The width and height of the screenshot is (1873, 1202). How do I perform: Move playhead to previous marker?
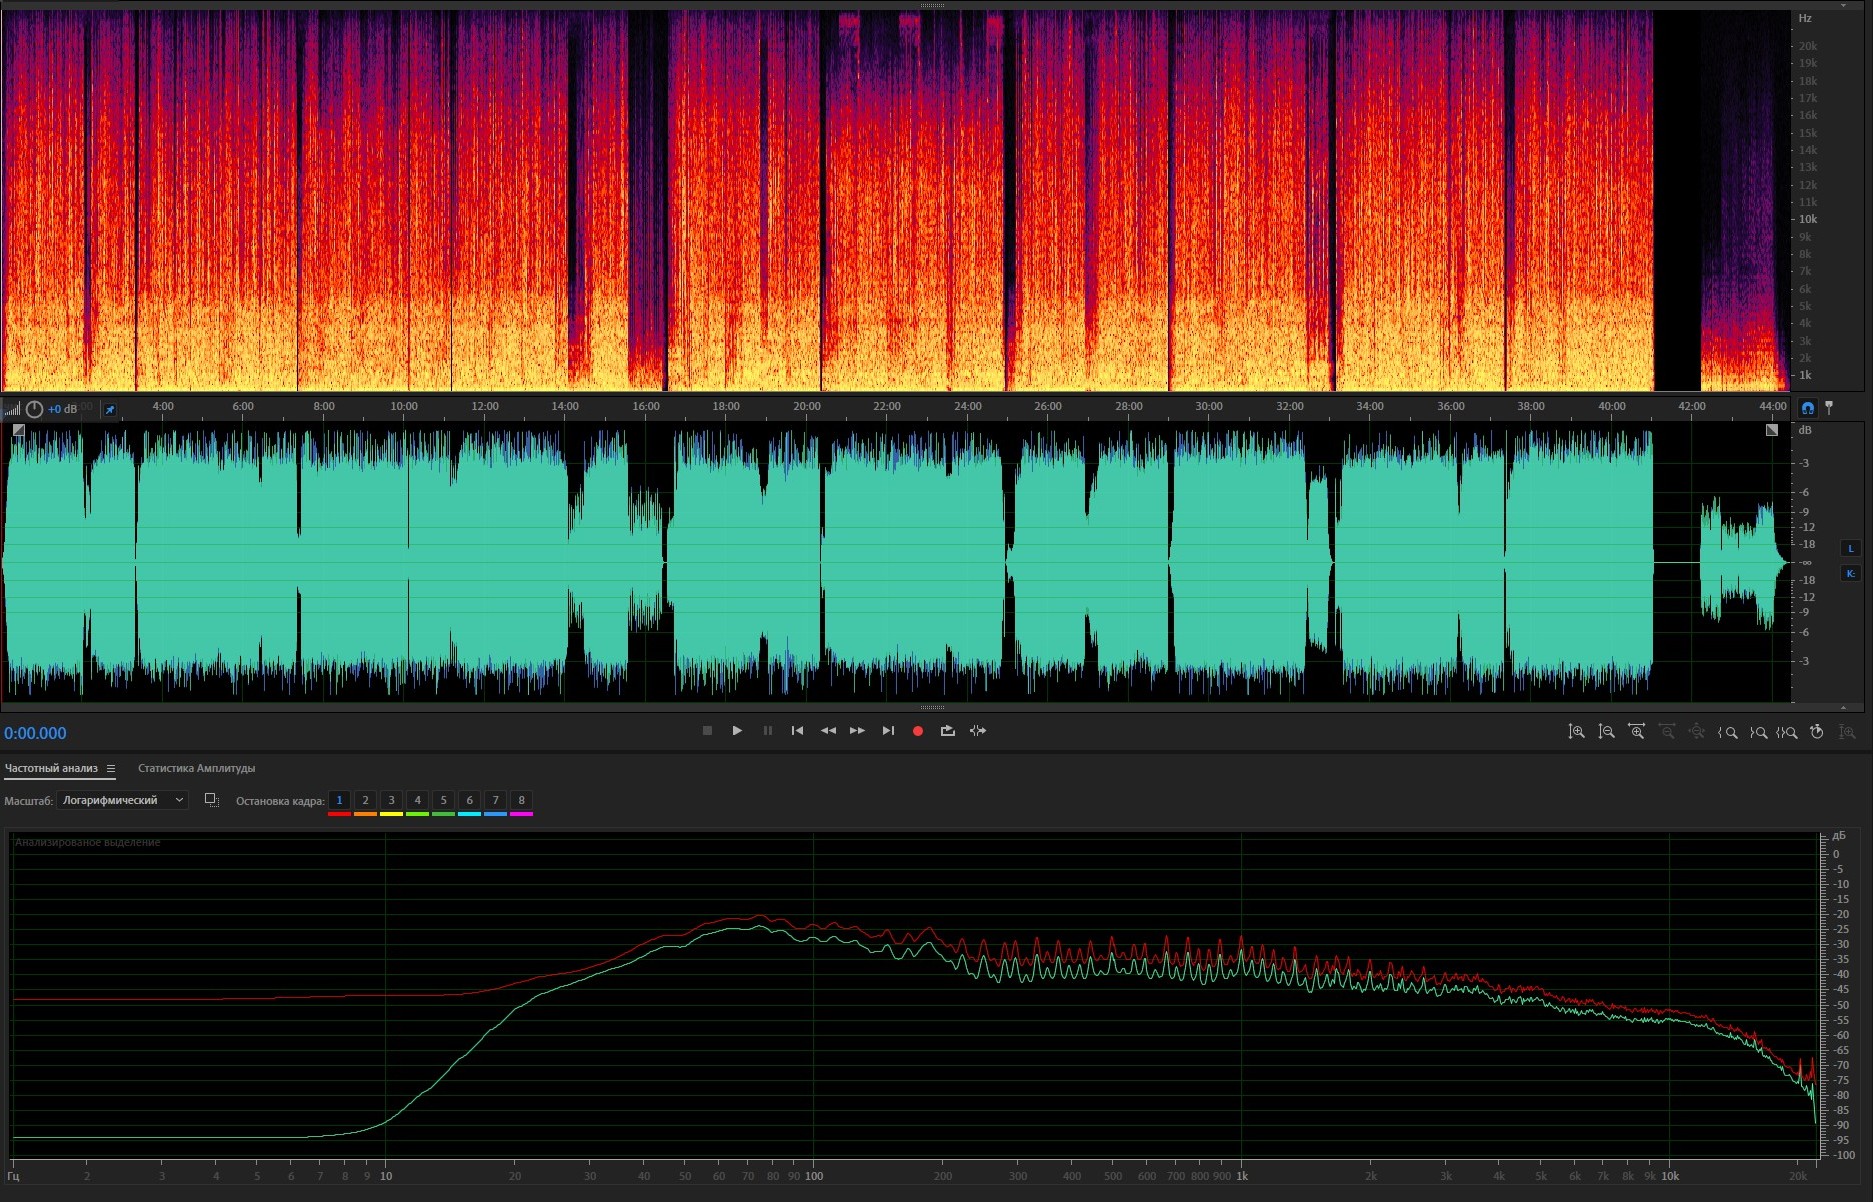click(797, 731)
